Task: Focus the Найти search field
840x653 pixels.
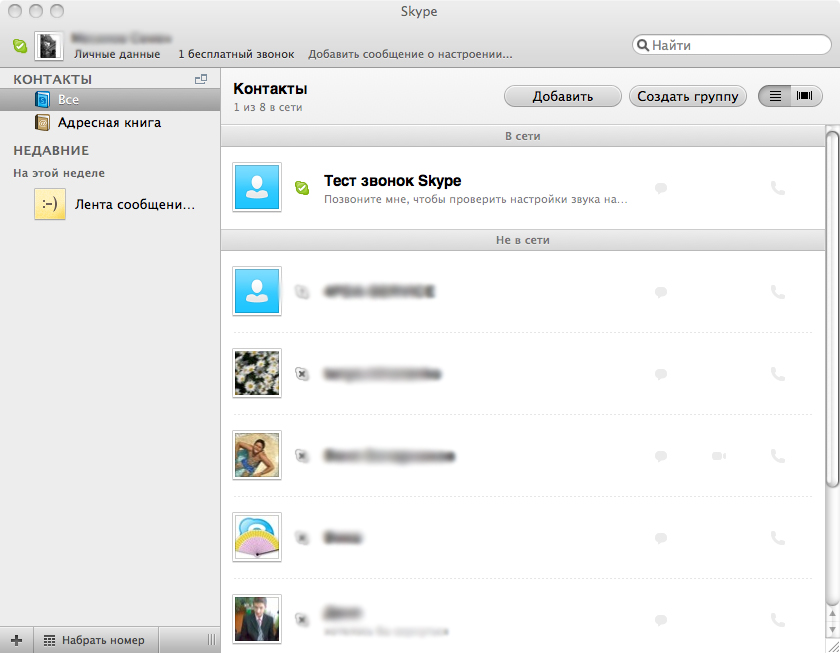Action: coord(732,45)
